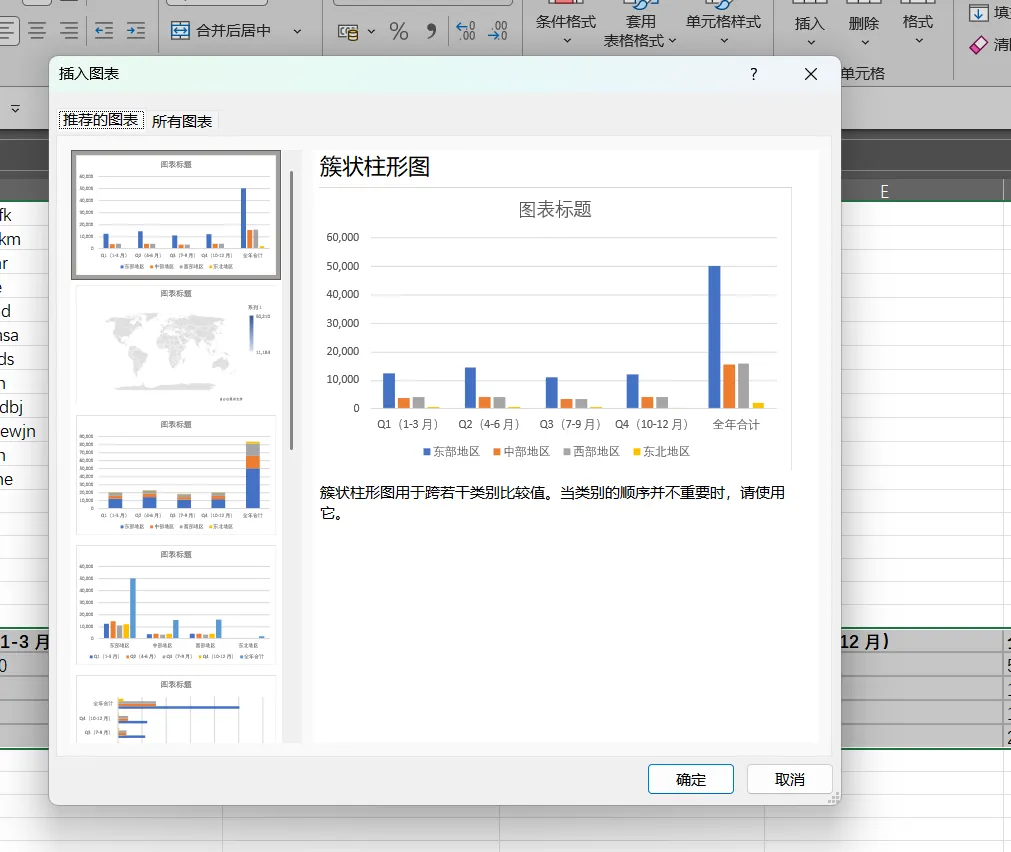Apply comma style number format icon
The width and height of the screenshot is (1011, 852).
[x=431, y=31]
